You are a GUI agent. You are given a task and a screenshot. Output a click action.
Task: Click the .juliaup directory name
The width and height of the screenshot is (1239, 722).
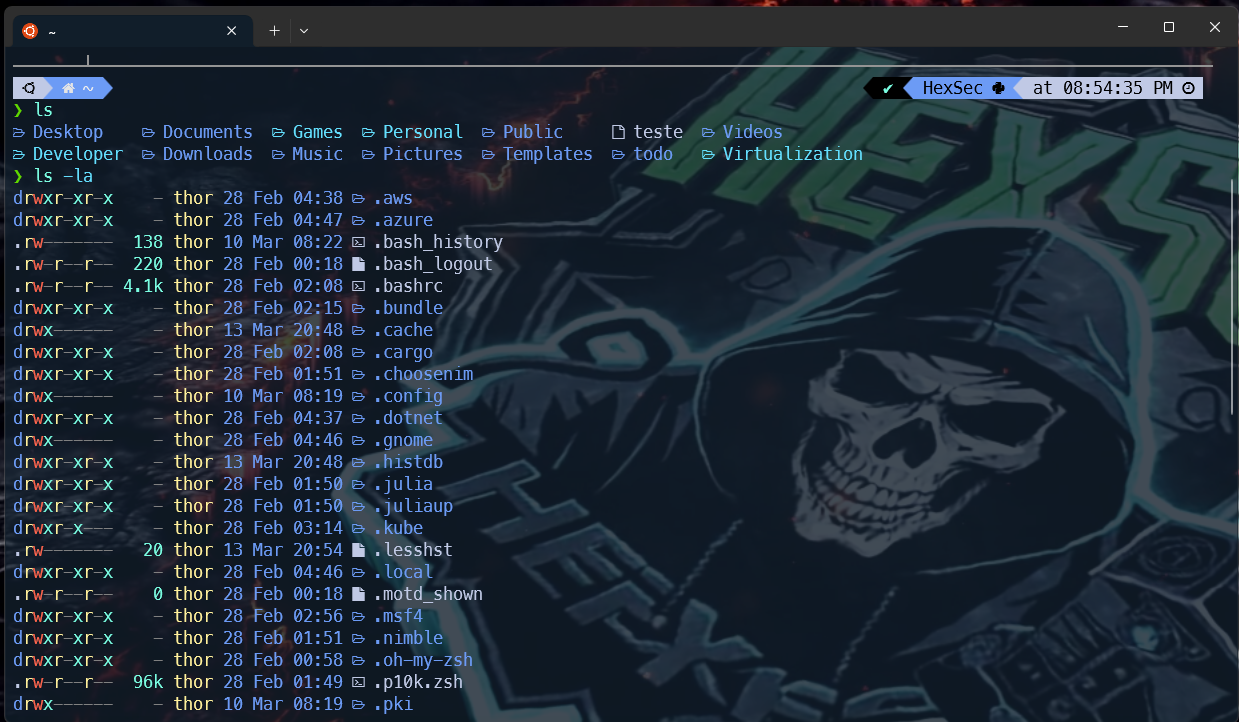[x=413, y=506]
